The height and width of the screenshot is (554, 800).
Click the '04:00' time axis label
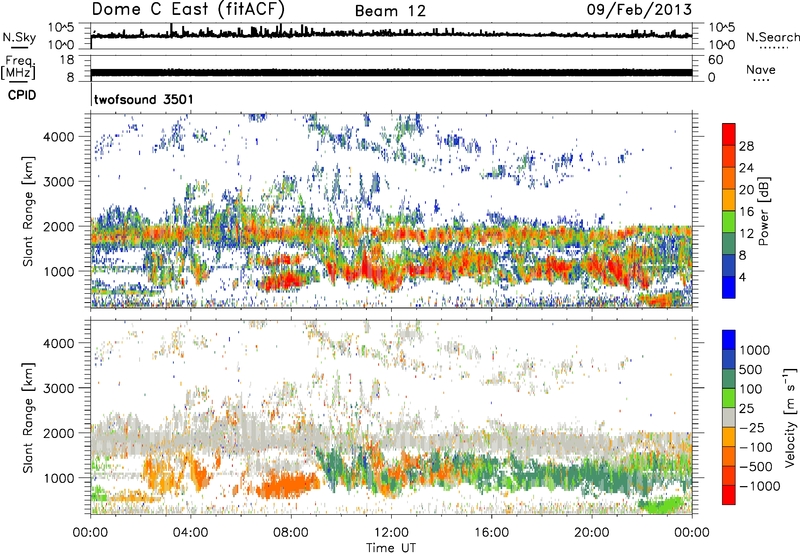191,533
